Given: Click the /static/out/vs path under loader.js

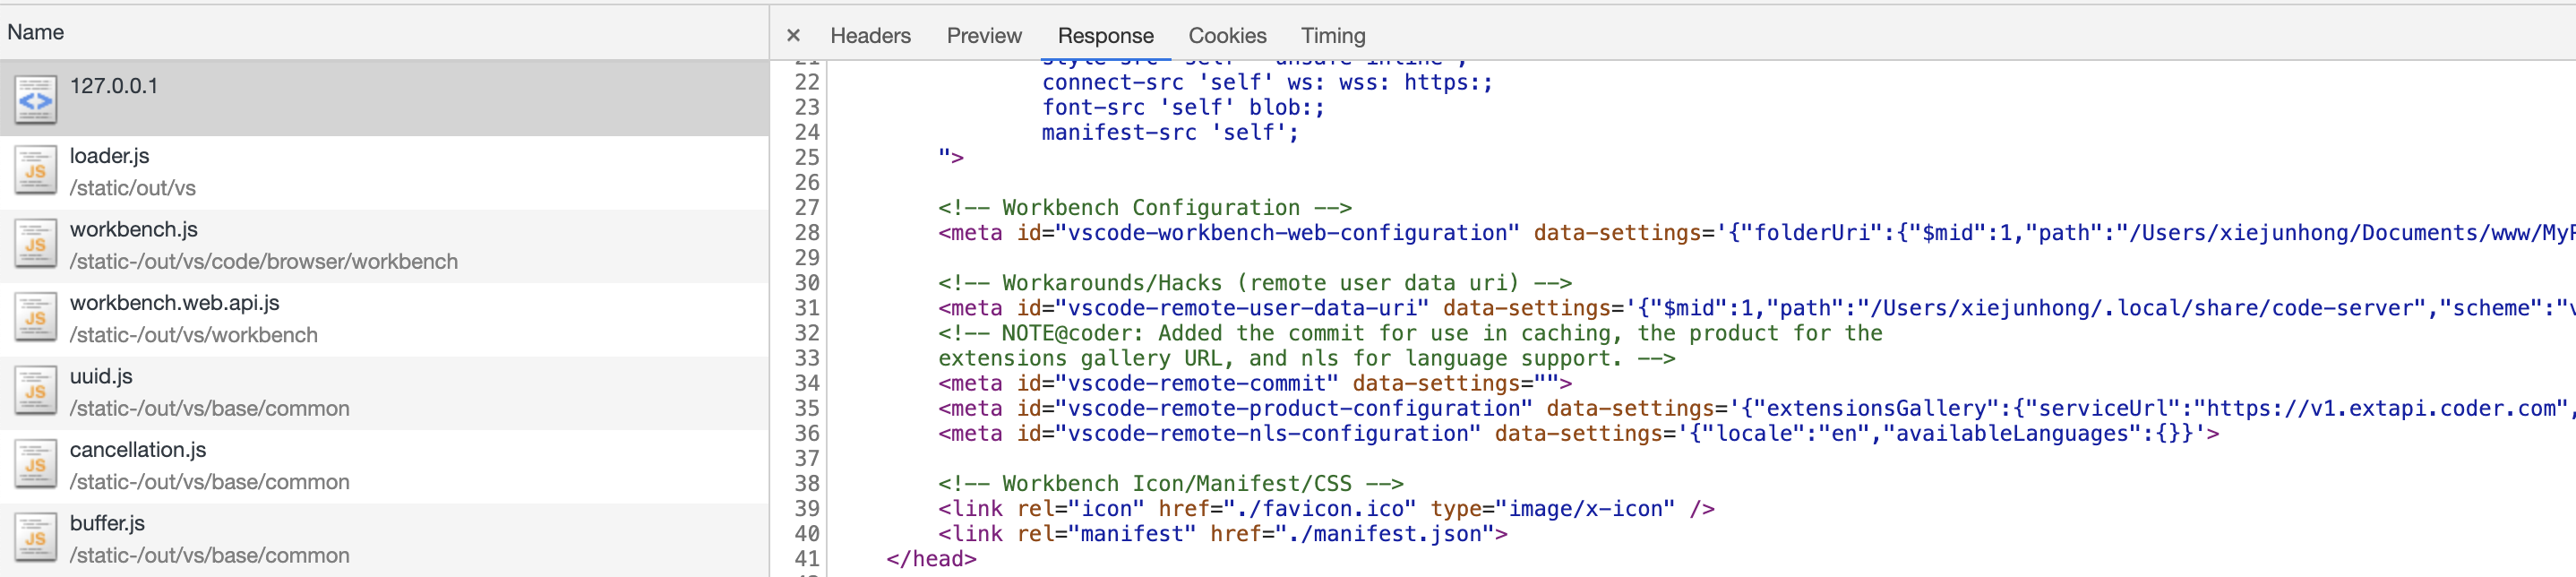Looking at the screenshot, I should click(x=132, y=188).
